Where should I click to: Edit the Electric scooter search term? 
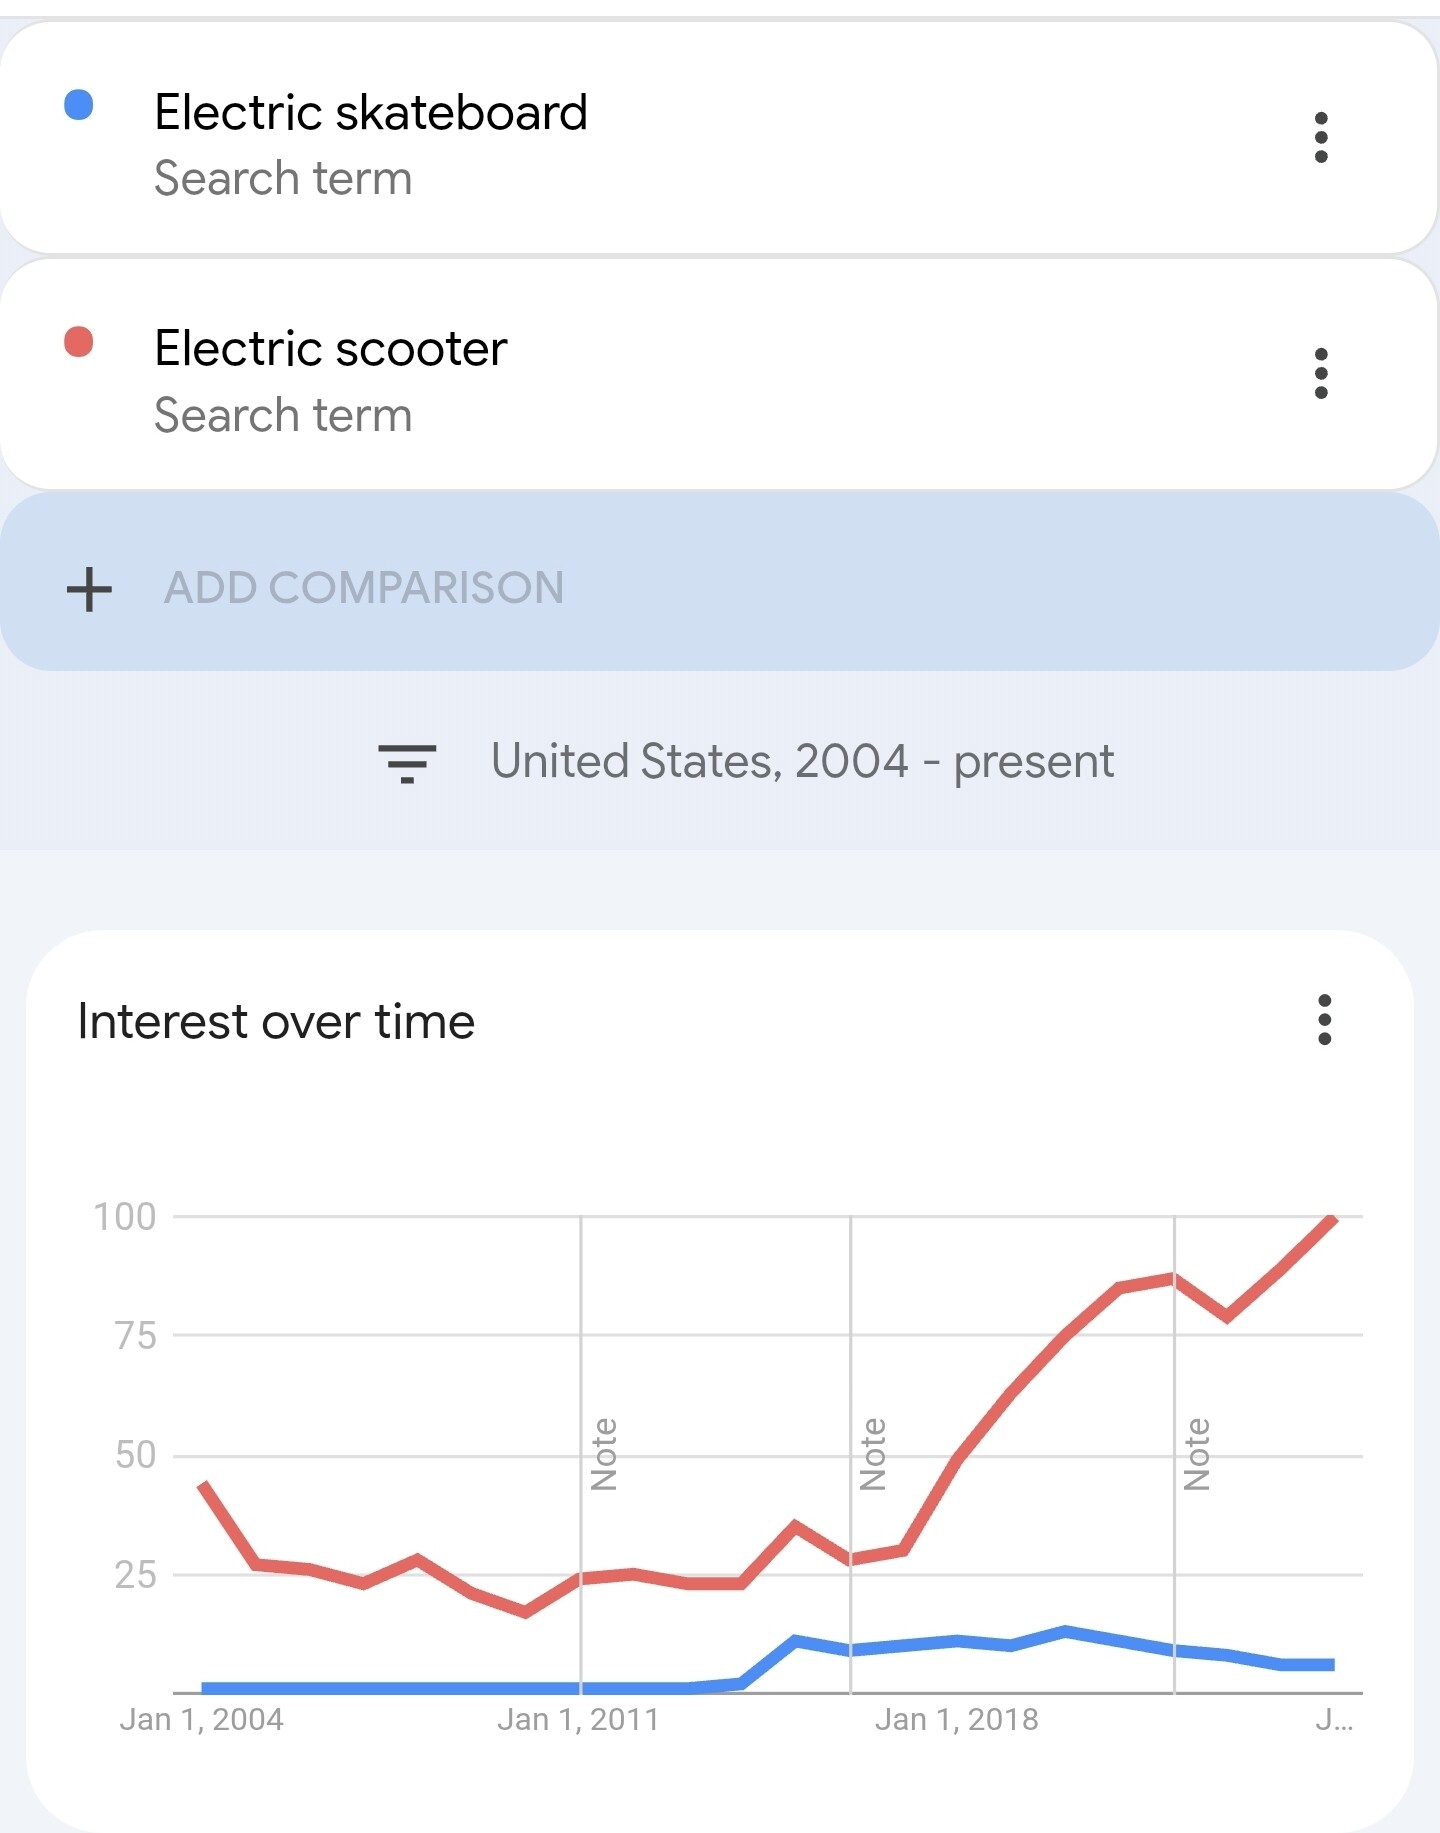pyautogui.click(x=330, y=349)
